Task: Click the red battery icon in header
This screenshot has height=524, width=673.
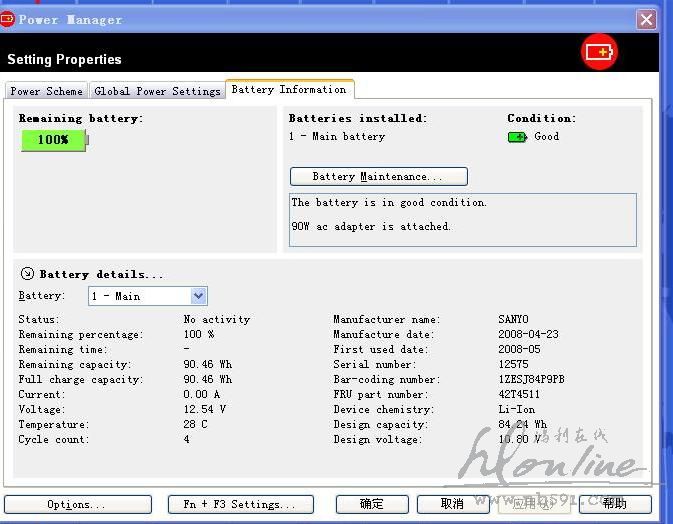Action: click(600, 53)
